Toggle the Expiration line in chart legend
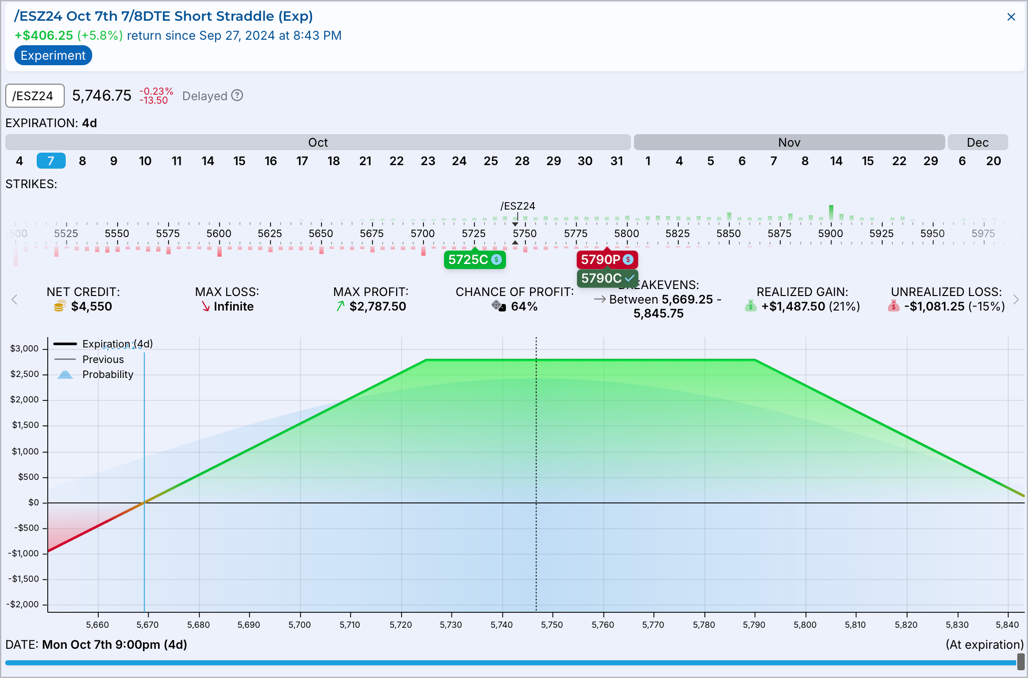This screenshot has height=678, width=1028. tap(103, 344)
